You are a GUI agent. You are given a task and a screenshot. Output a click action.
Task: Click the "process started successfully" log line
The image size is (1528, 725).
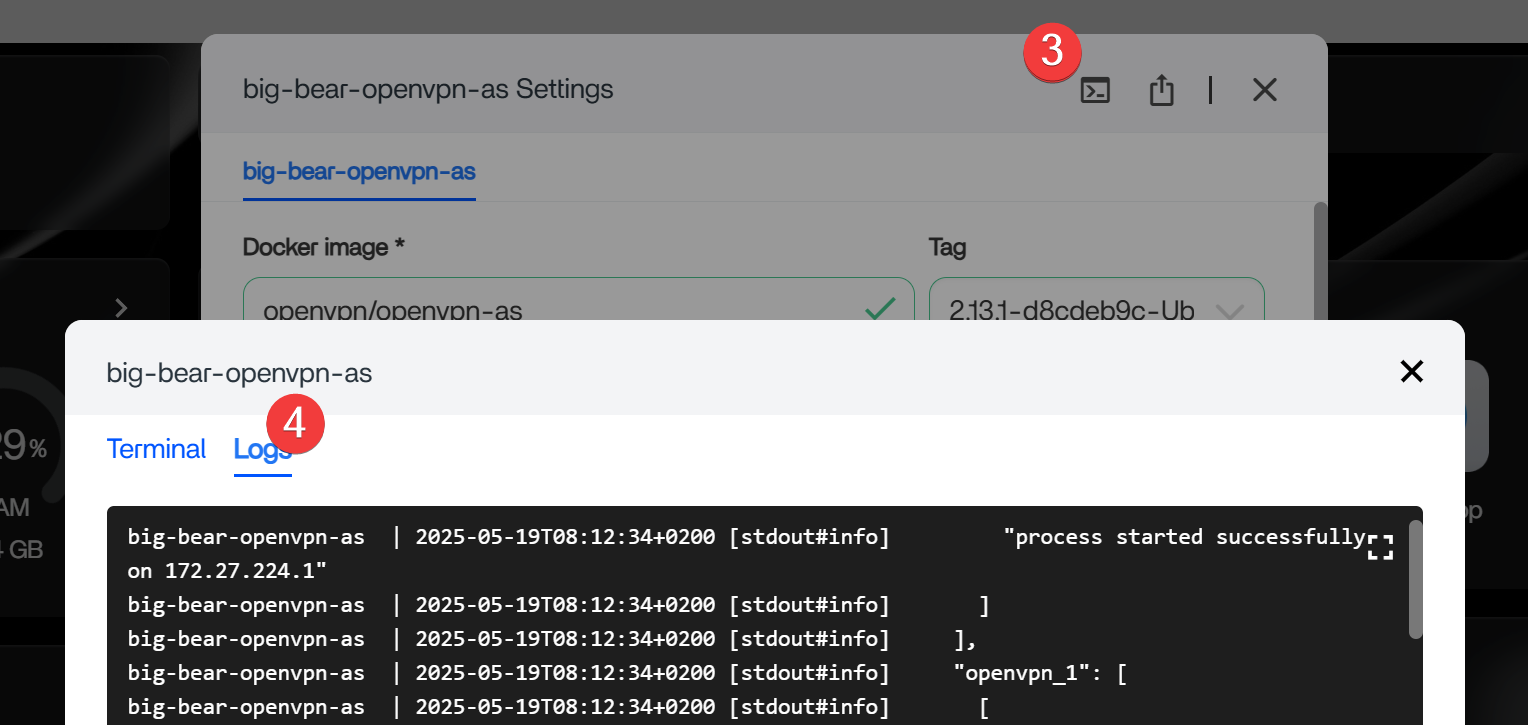[x=747, y=537]
